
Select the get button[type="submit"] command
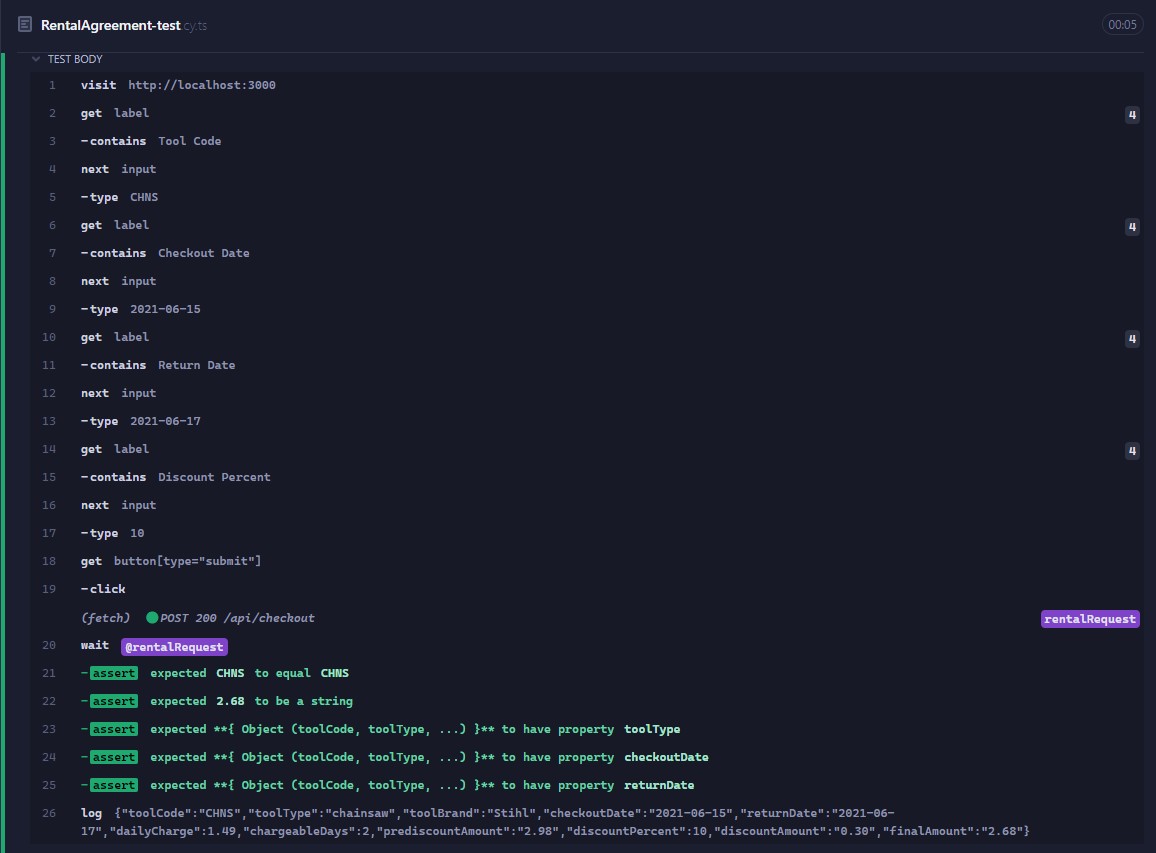[587, 562]
